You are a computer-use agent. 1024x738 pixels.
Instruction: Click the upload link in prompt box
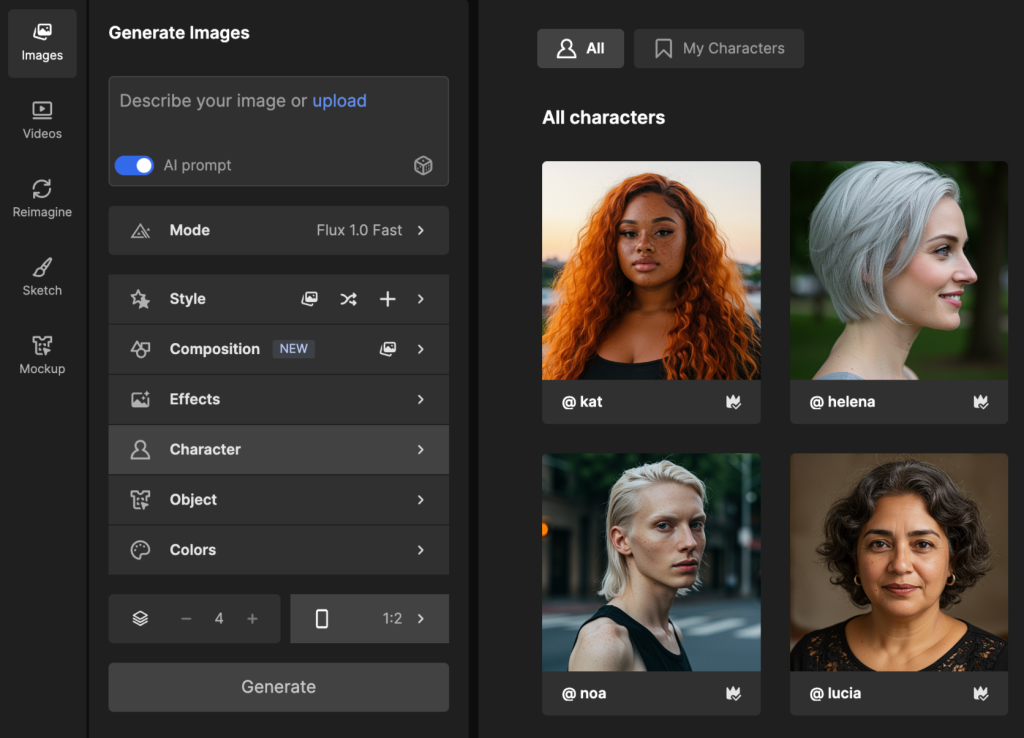(339, 101)
